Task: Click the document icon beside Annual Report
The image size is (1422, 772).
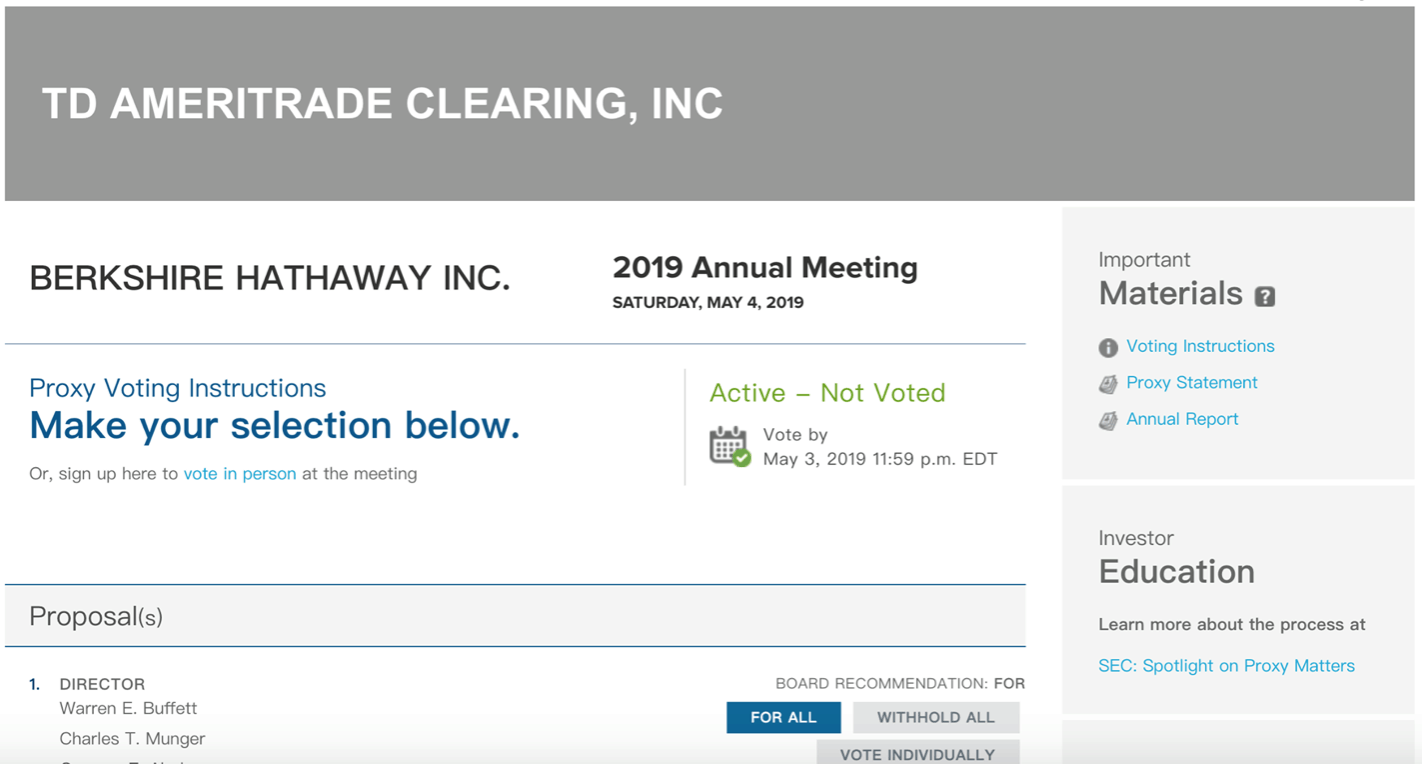Action: [x=1108, y=421]
